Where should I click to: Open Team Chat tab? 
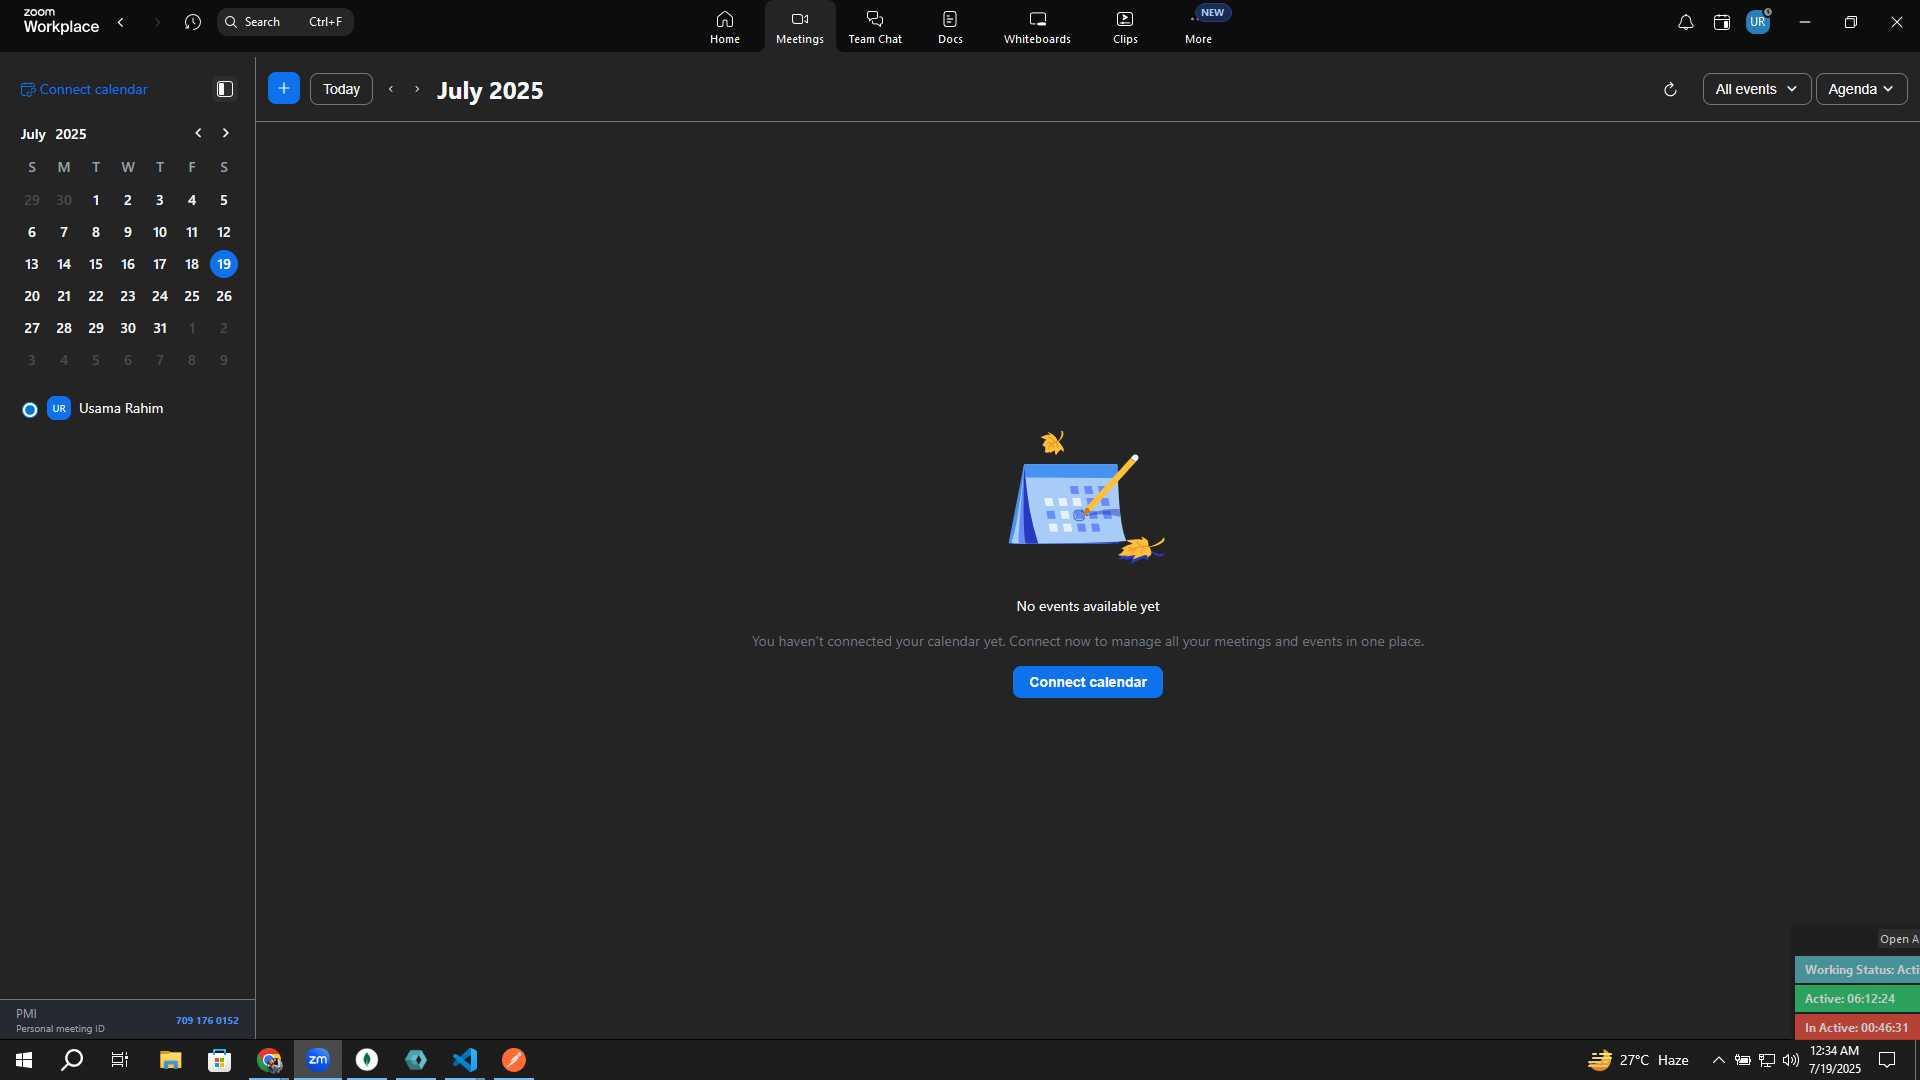(x=875, y=27)
